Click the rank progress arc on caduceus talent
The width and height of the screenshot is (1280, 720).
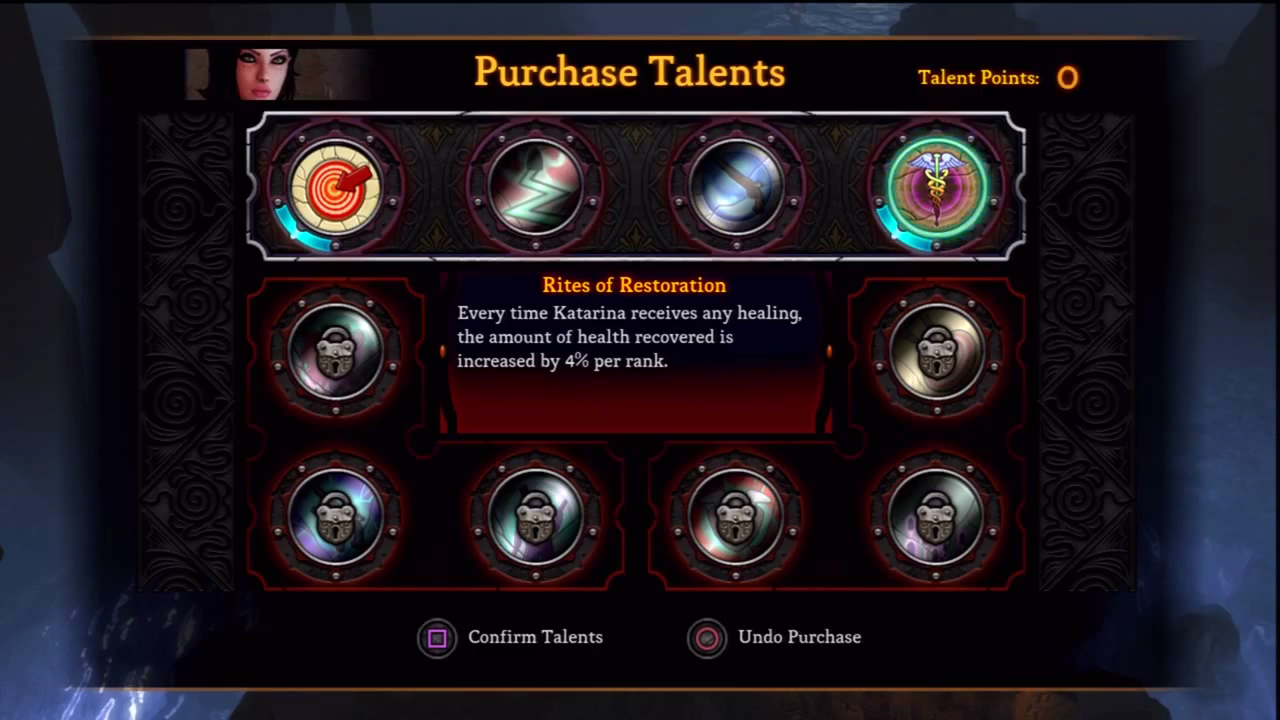pos(899,230)
